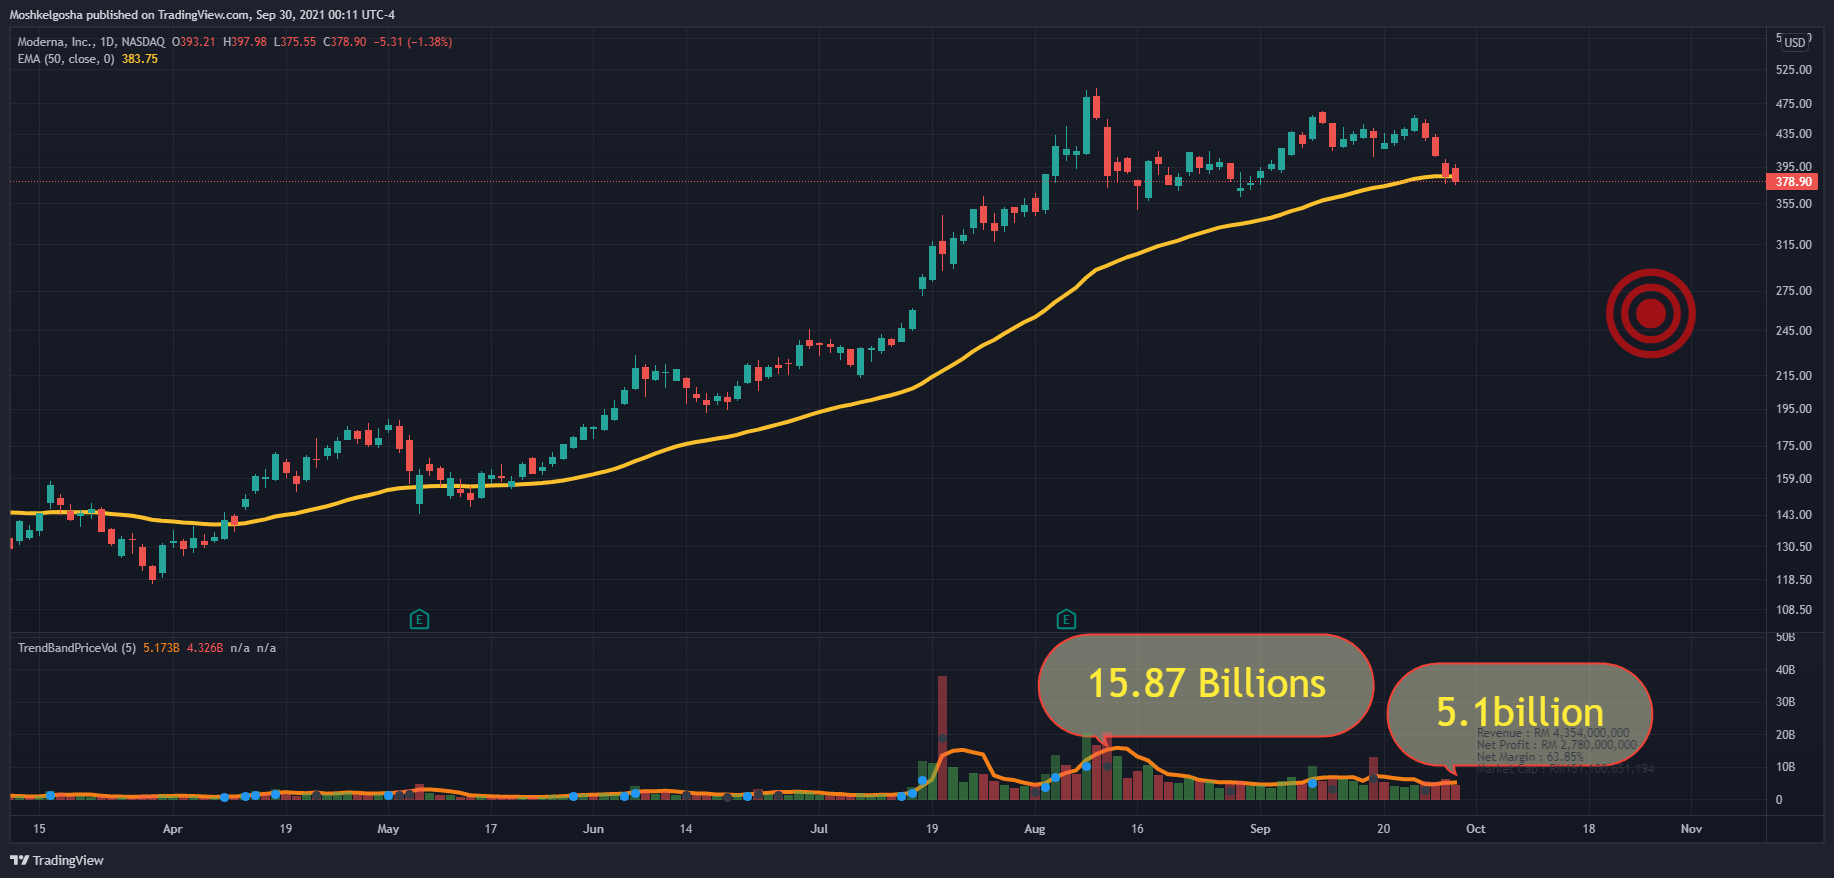Viewport: 1834px width, 878px height.
Task: Click the red 378.90 current price label
Action: click(x=1793, y=182)
